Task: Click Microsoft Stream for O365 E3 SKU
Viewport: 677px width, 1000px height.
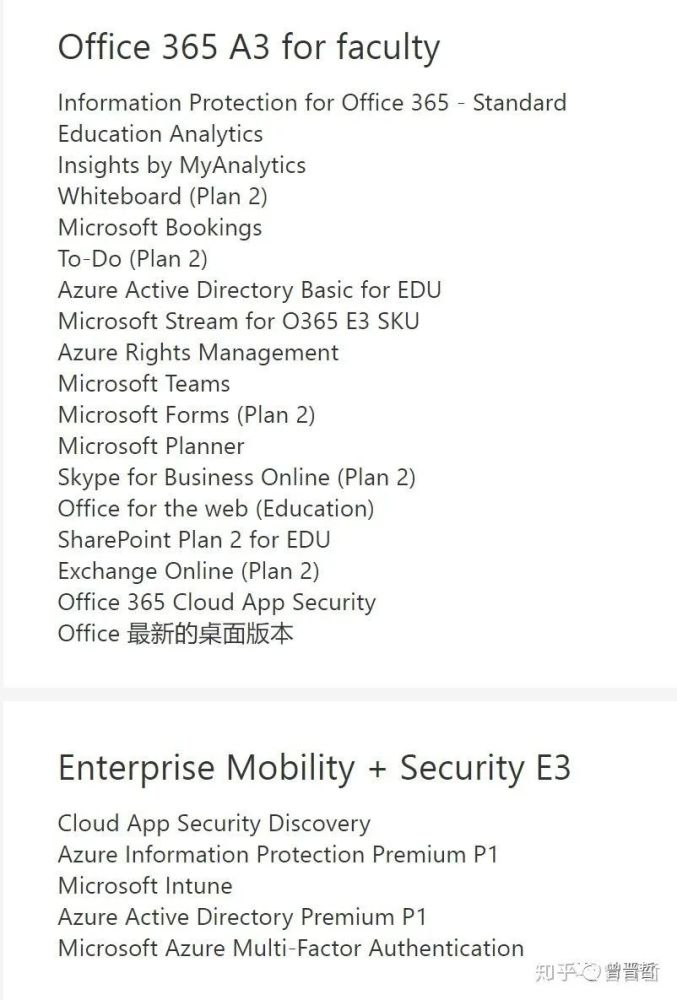Action: click(238, 321)
